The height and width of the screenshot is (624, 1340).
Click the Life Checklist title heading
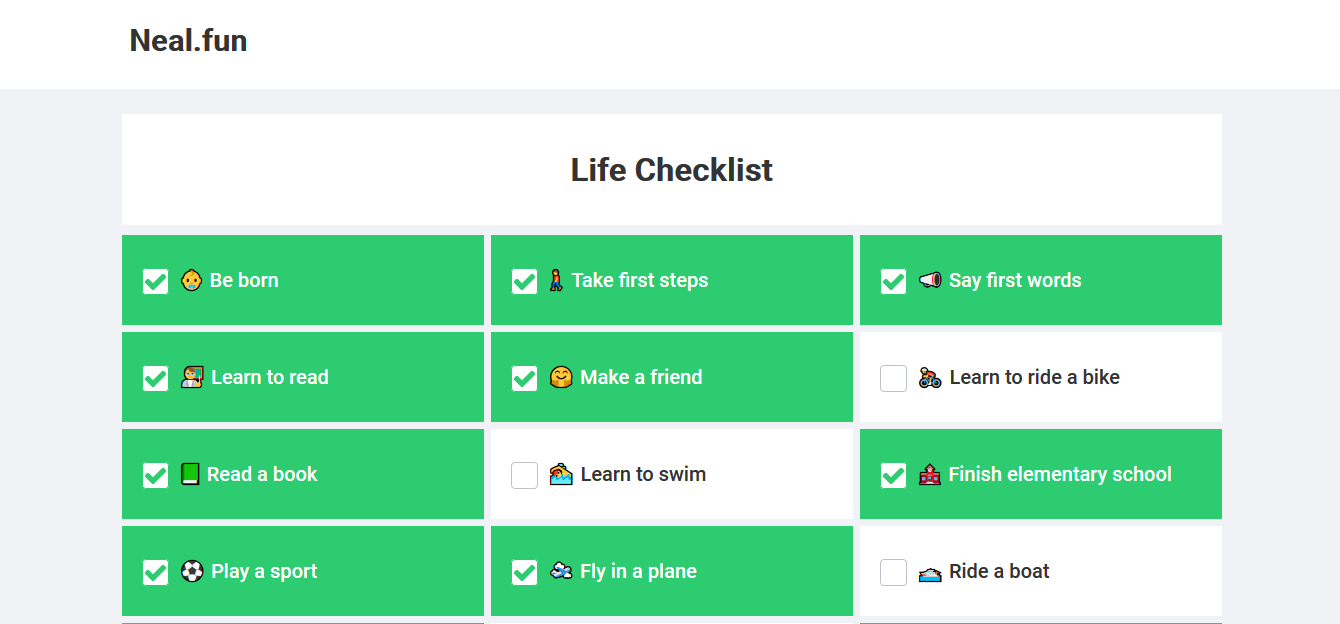pyautogui.click(x=671, y=170)
